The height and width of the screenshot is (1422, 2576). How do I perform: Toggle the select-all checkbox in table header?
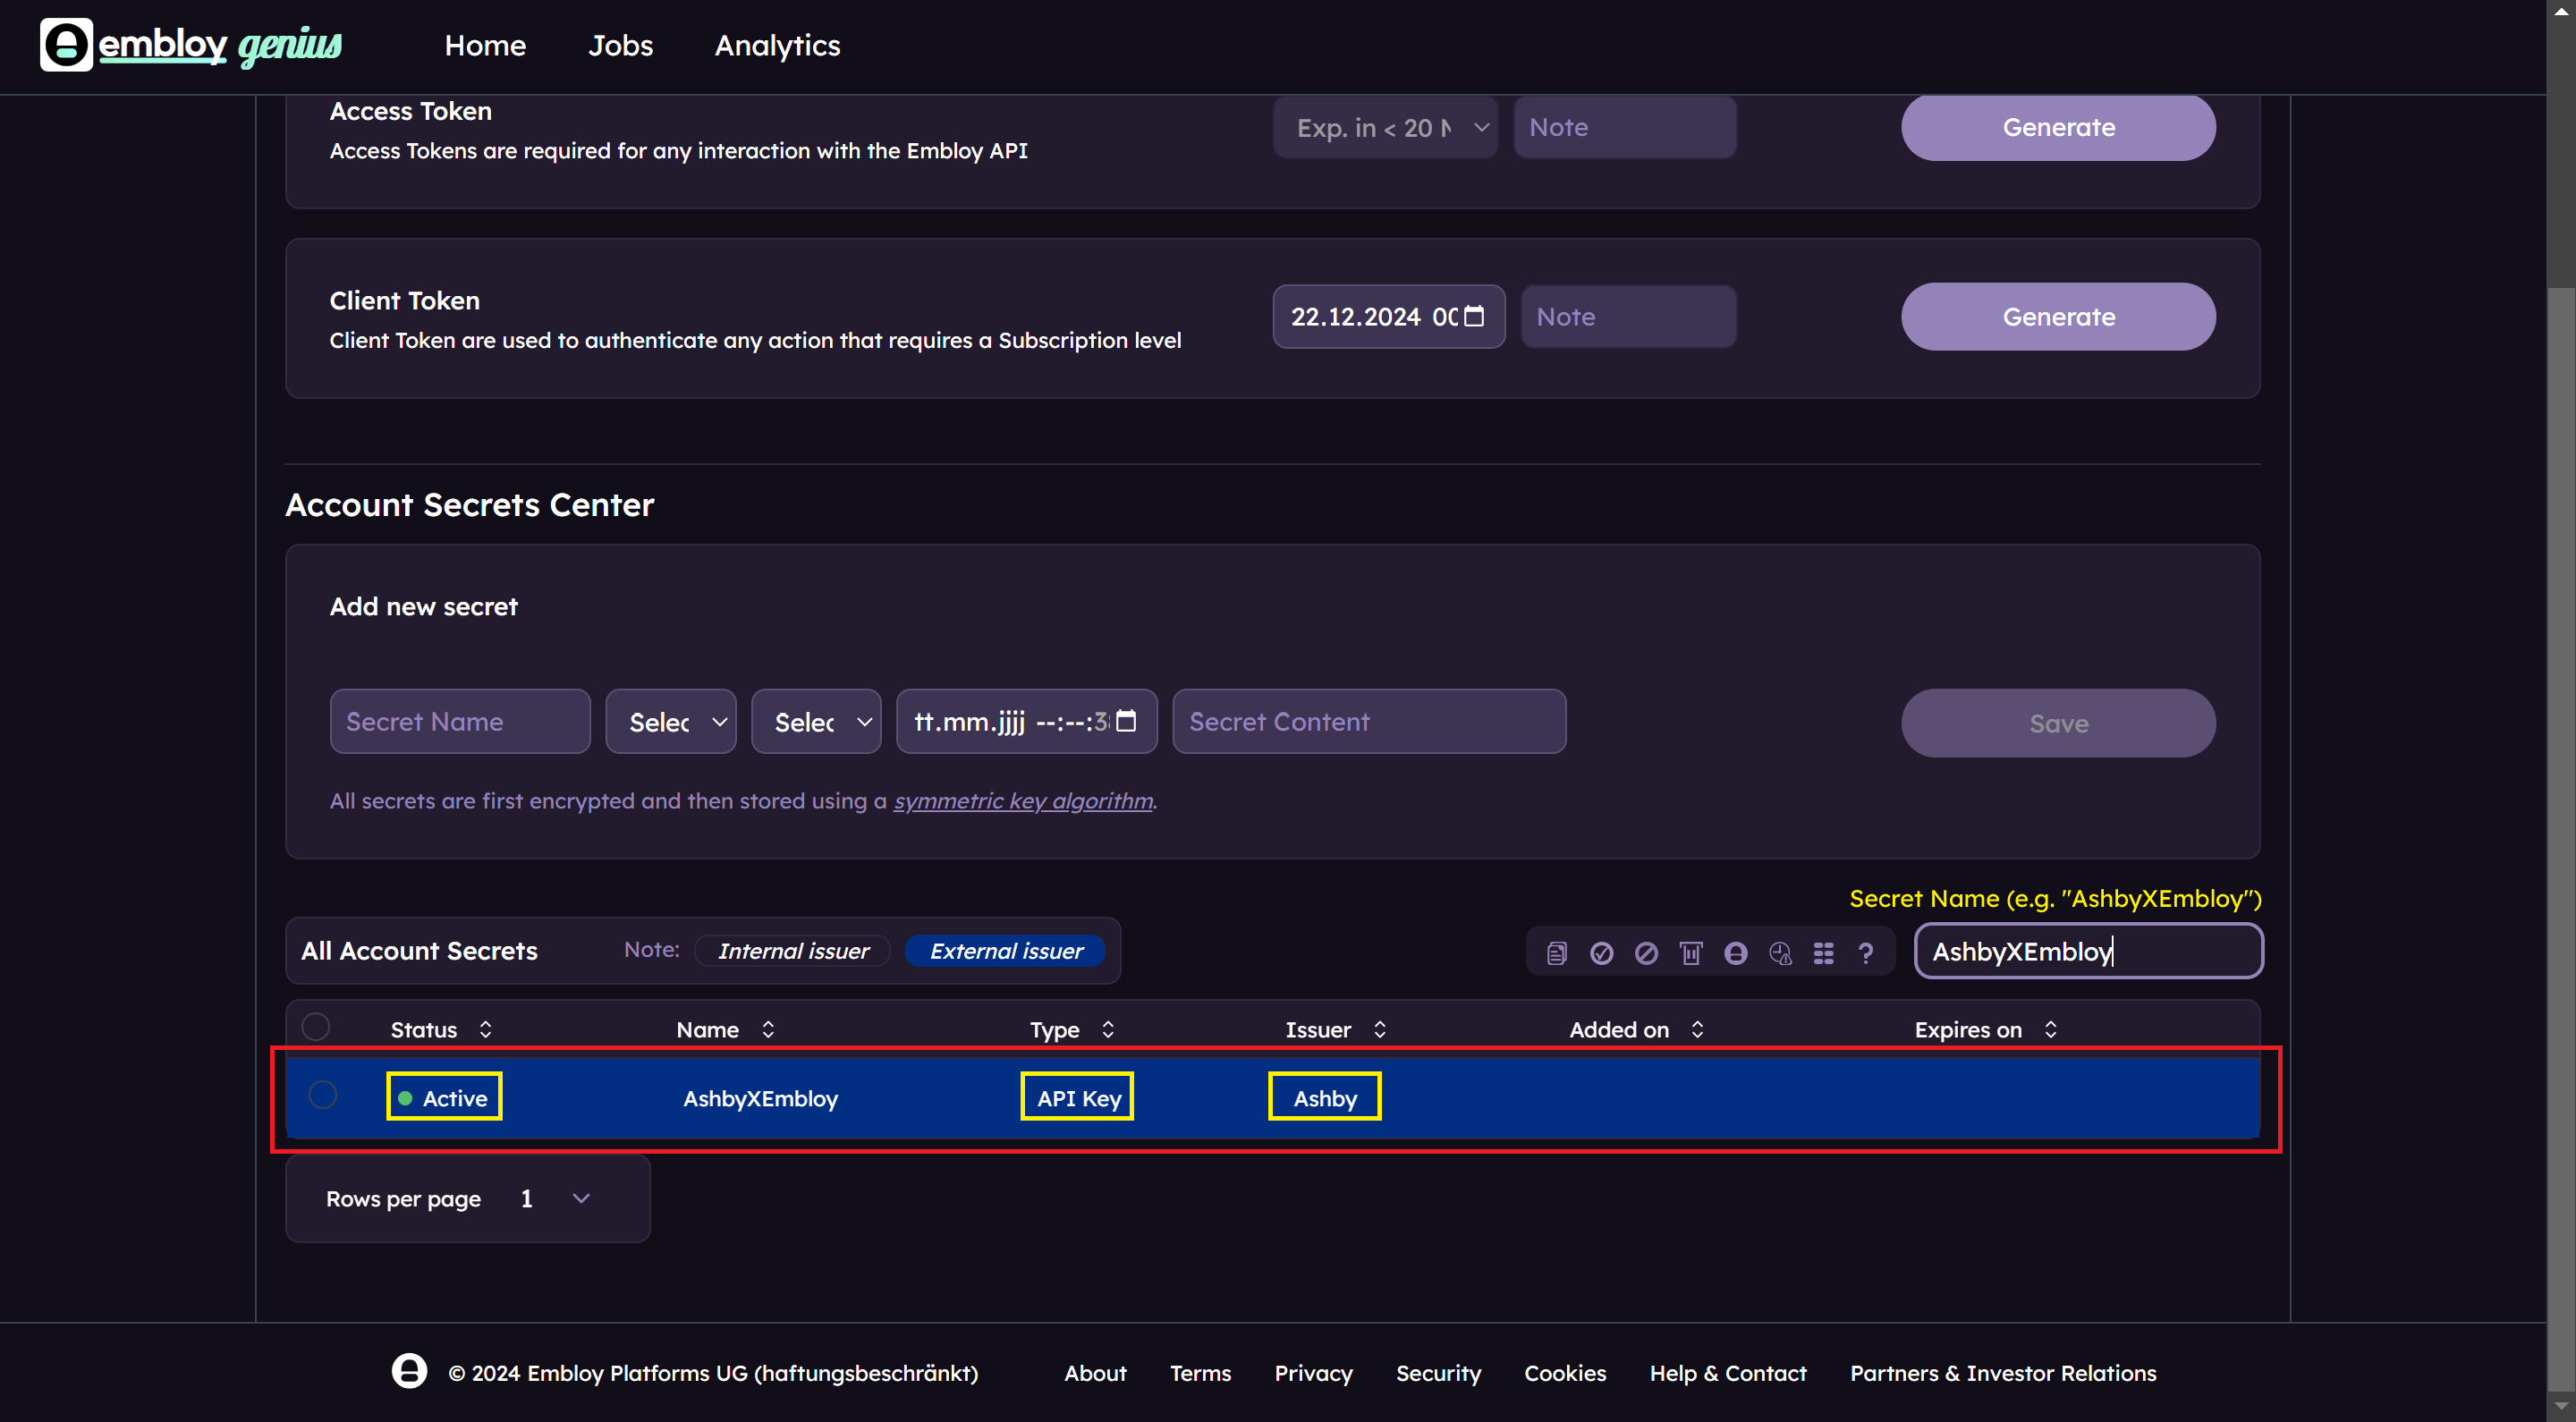pos(316,1027)
